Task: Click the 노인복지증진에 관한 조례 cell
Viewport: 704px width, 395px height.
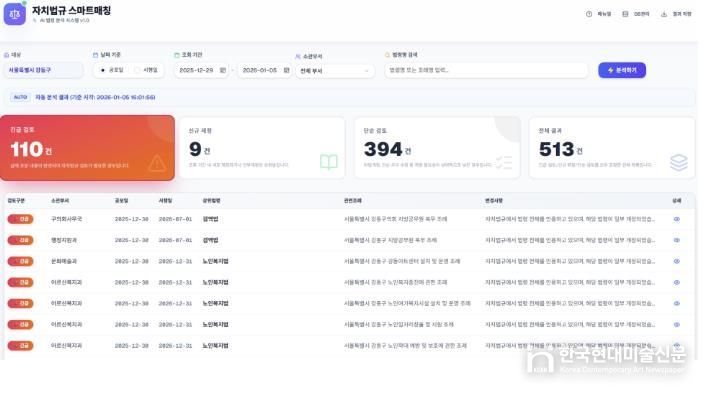Action: tap(396, 282)
